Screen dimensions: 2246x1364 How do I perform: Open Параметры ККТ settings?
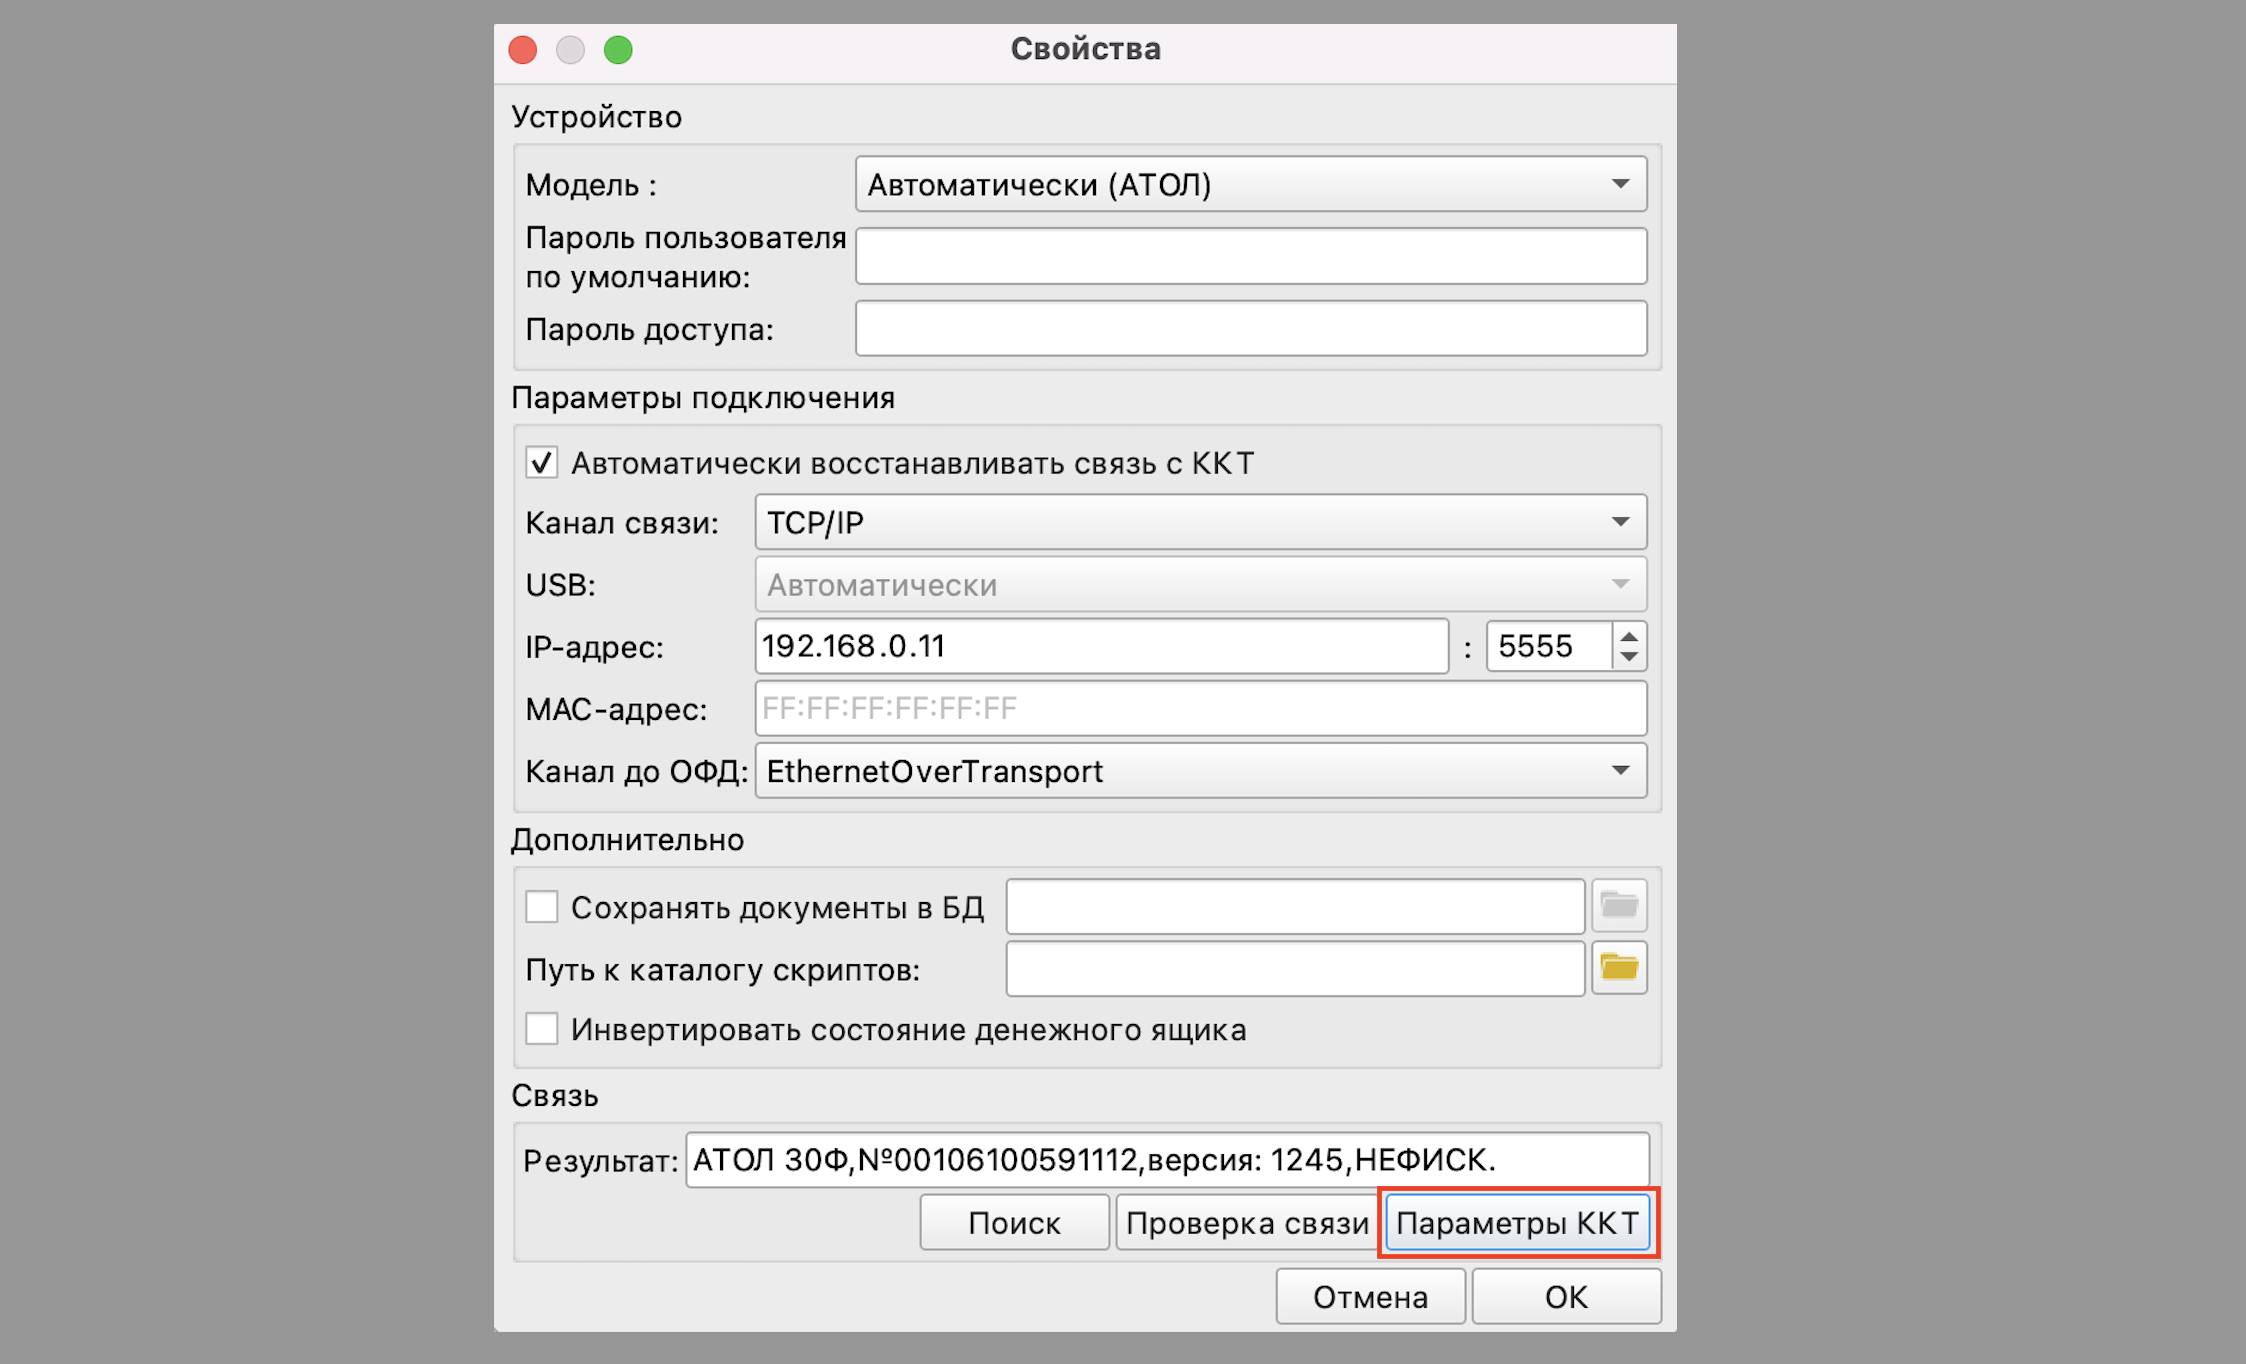pos(1517,1223)
